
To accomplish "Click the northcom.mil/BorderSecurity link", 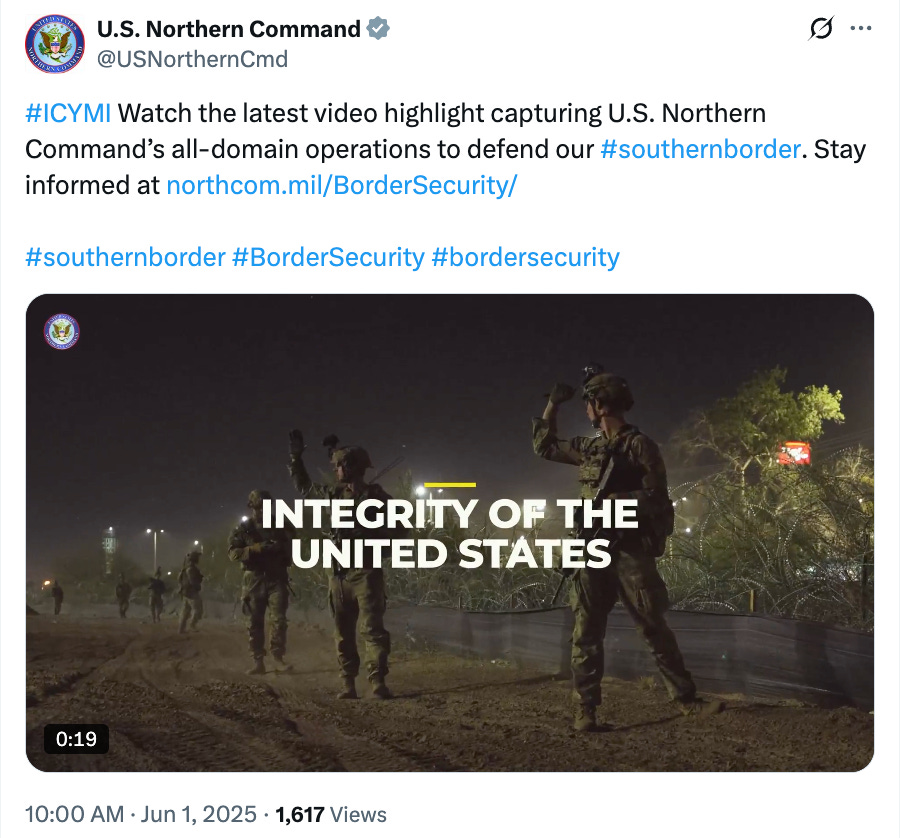I will [x=342, y=185].
